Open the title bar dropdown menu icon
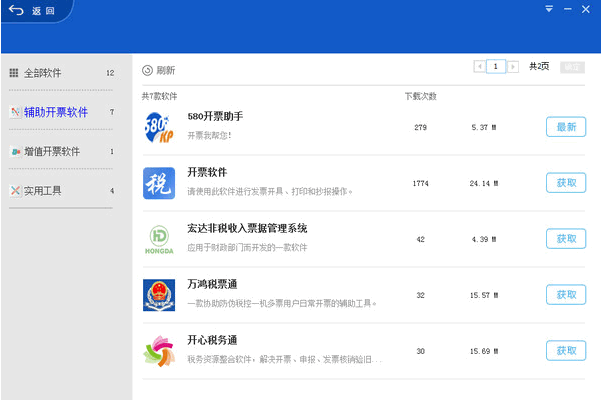The width and height of the screenshot is (602, 401). coord(549,9)
